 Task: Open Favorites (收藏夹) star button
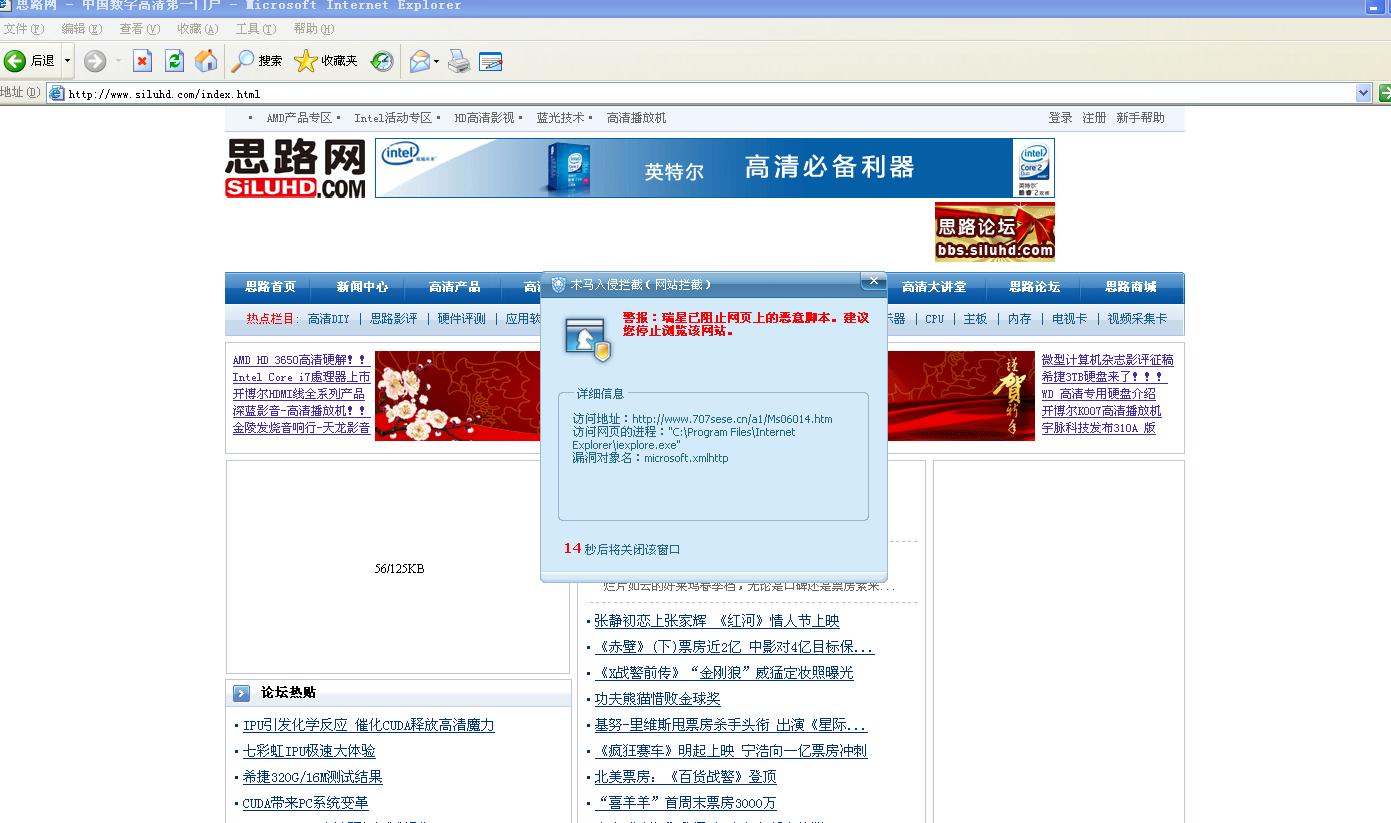tap(326, 61)
